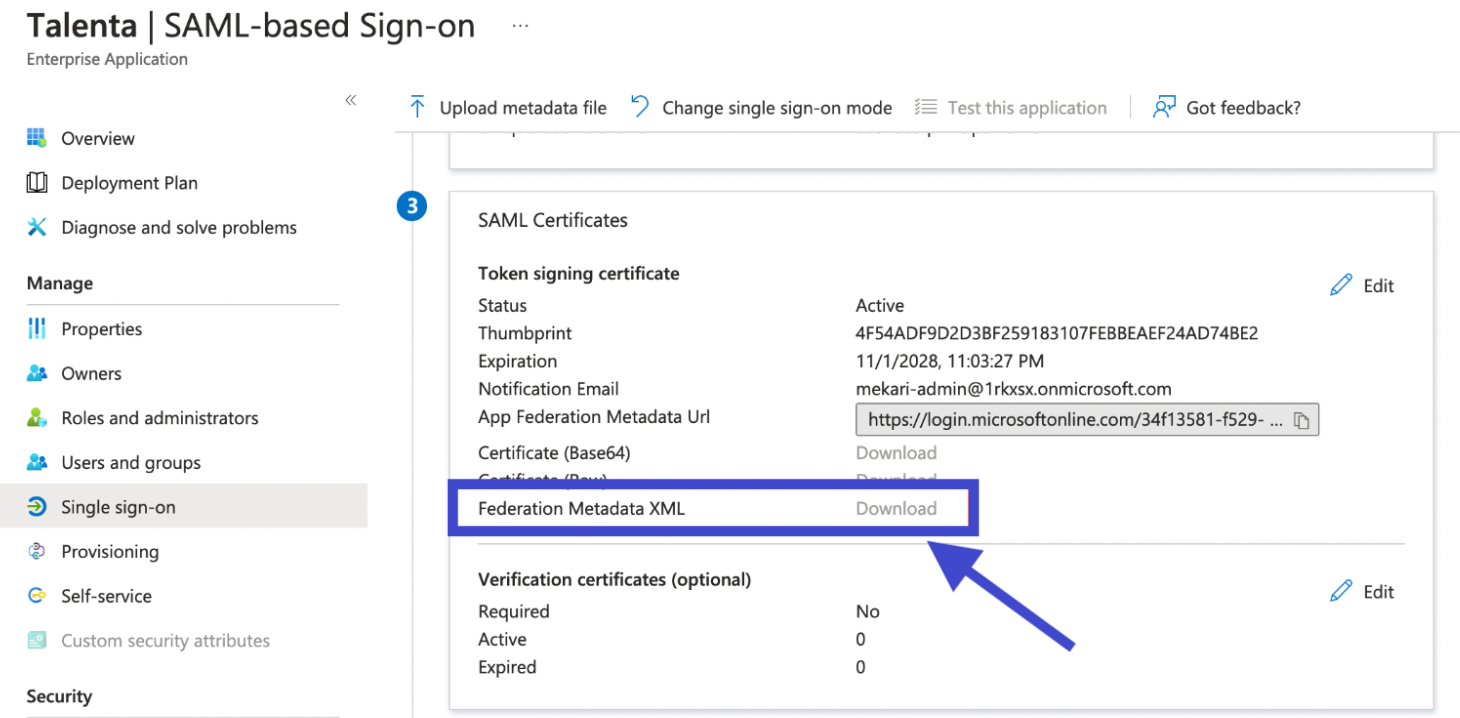Click the Users and groups icon
Viewport: 1460px width, 718px height.
click(x=37, y=462)
